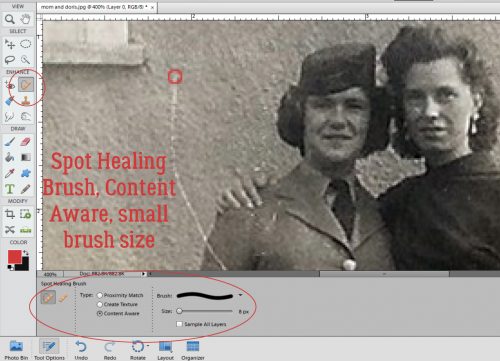Select the Gradient tool
This screenshot has width=500, height=361.
[26, 157]
